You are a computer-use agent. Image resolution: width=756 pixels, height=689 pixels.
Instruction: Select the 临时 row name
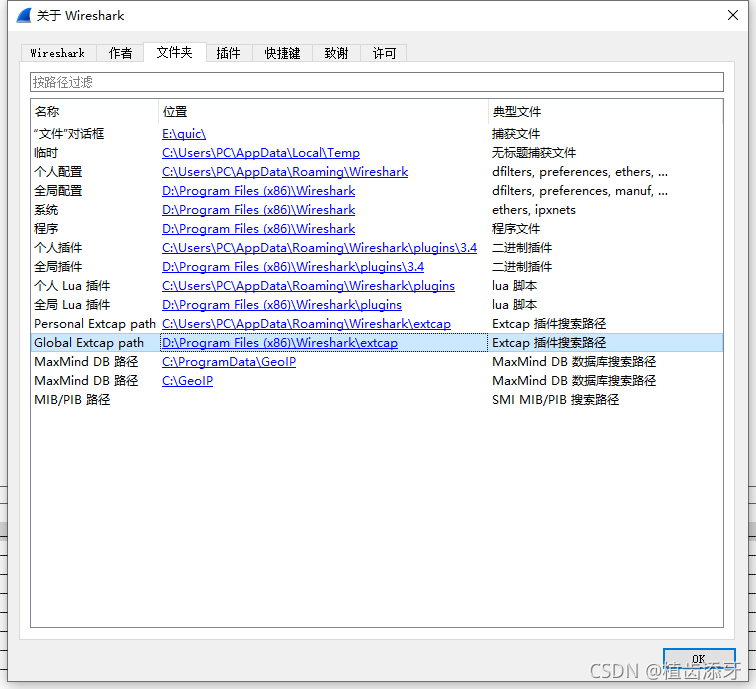click(46, 153)
